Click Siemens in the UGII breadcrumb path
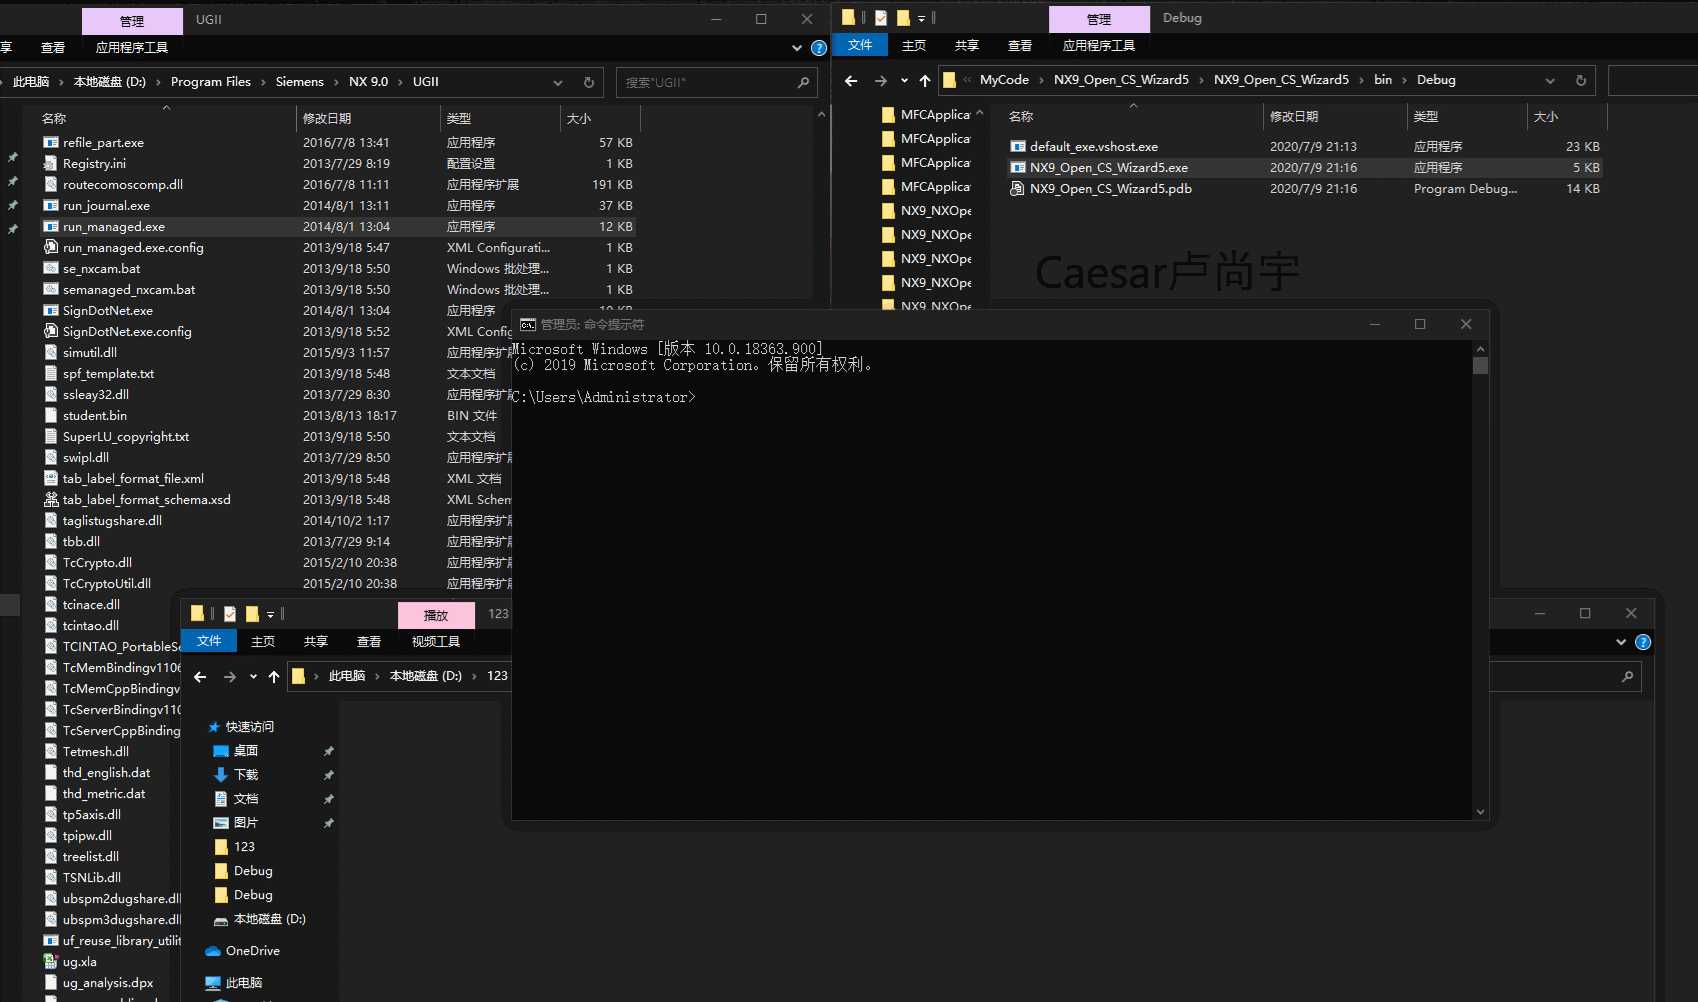Viewport: 1698px width, 1002px height. [x=299, y=82]
